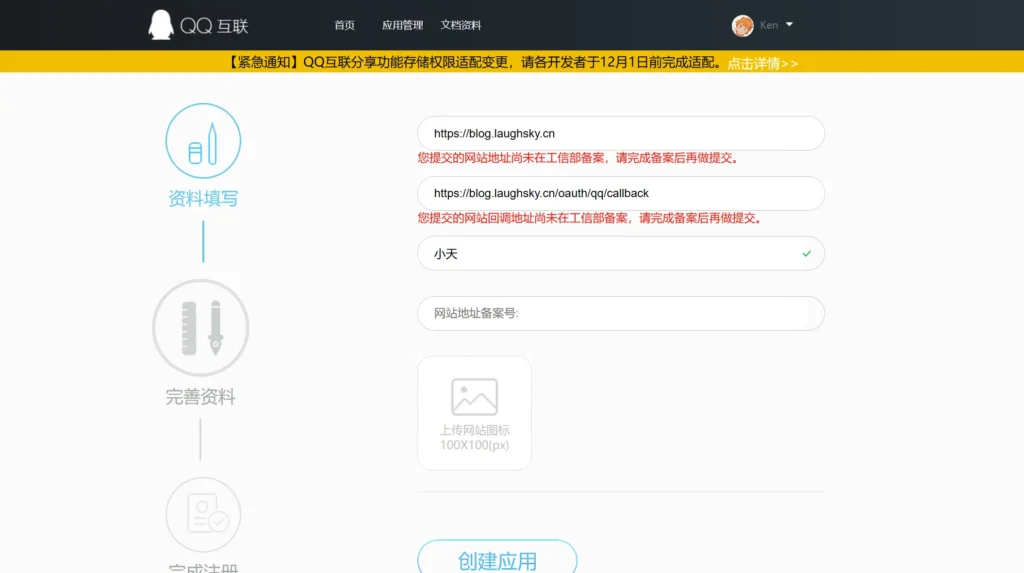Click the 网站回调地址尚未在工信部备案 error text
Image resolution: width=1024 pixels, height=573 pixels.
click(591, 218)
